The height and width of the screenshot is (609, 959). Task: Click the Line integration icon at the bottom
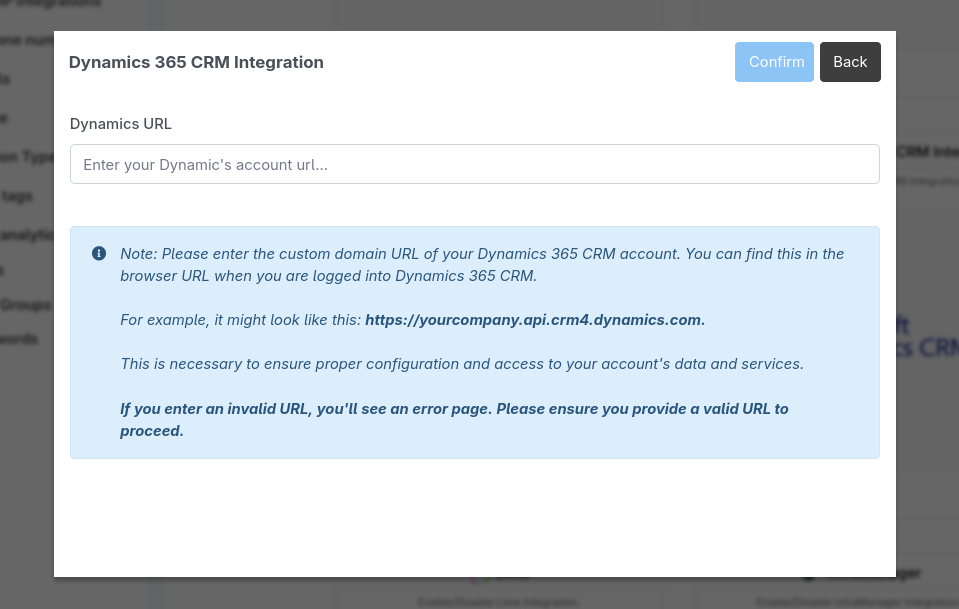click(480, 577)
